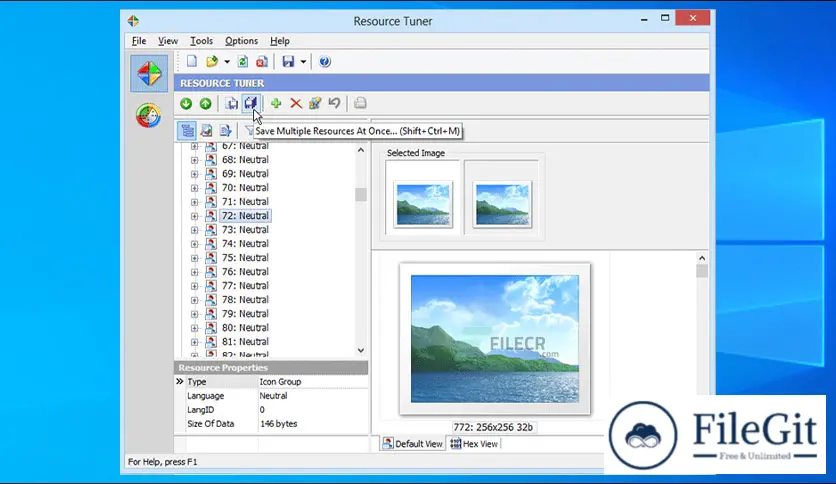Click the Undo curved arrow icon

334,103
